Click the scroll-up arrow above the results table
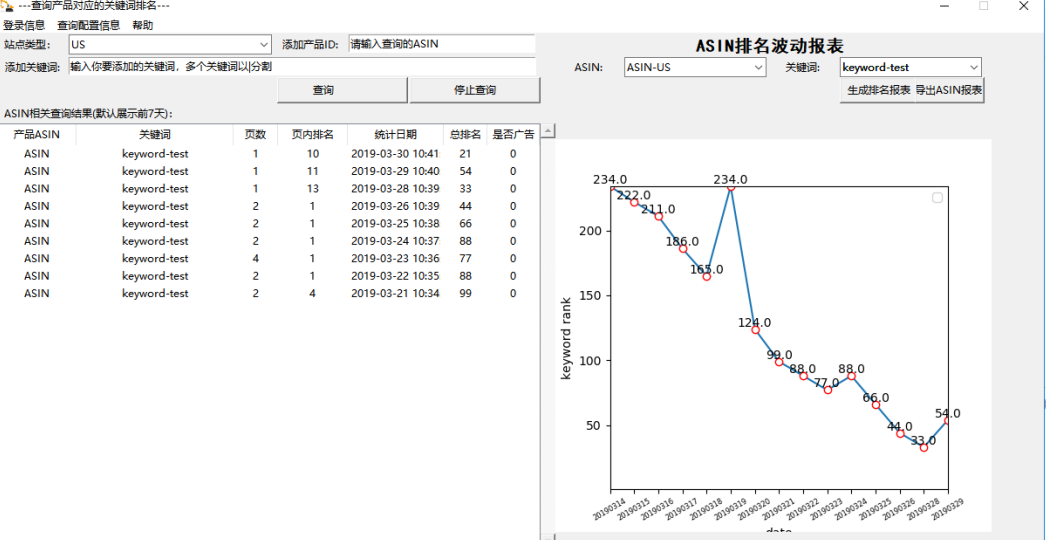The width and height of the screenshot is (1046, 540). [548, 131]
